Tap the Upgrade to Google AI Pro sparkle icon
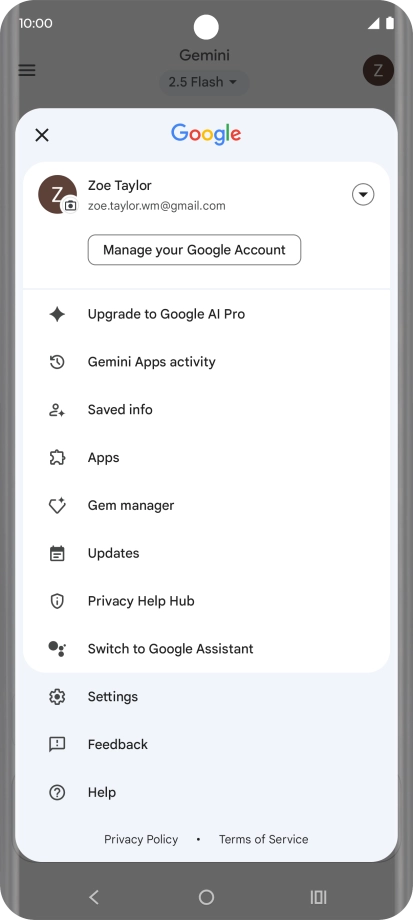This screenshot has width=413, height=920. [57, 314]
